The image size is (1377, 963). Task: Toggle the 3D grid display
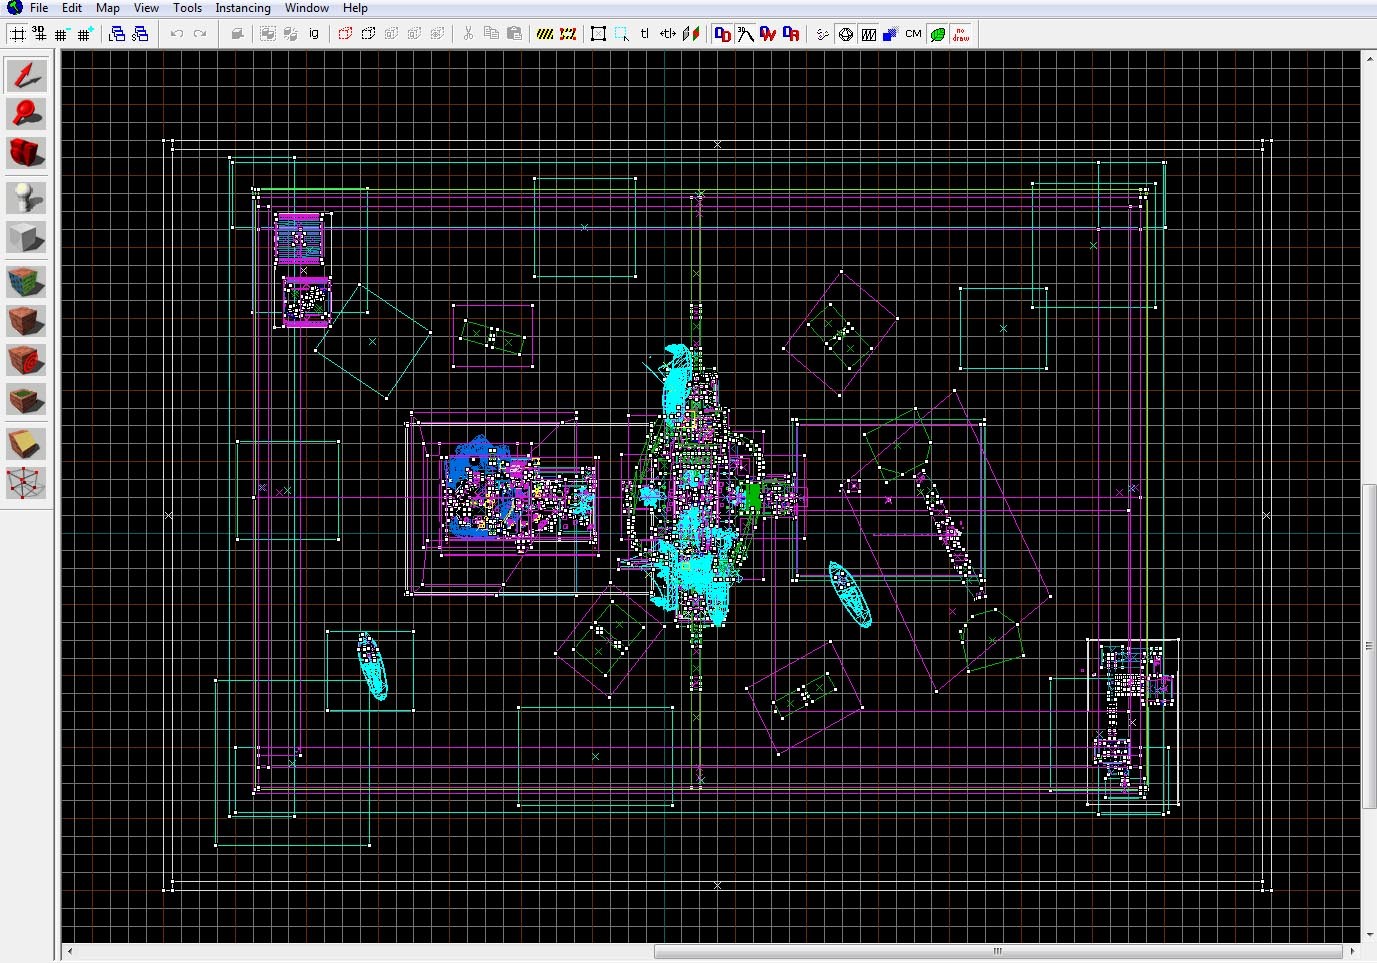[37, 33]
